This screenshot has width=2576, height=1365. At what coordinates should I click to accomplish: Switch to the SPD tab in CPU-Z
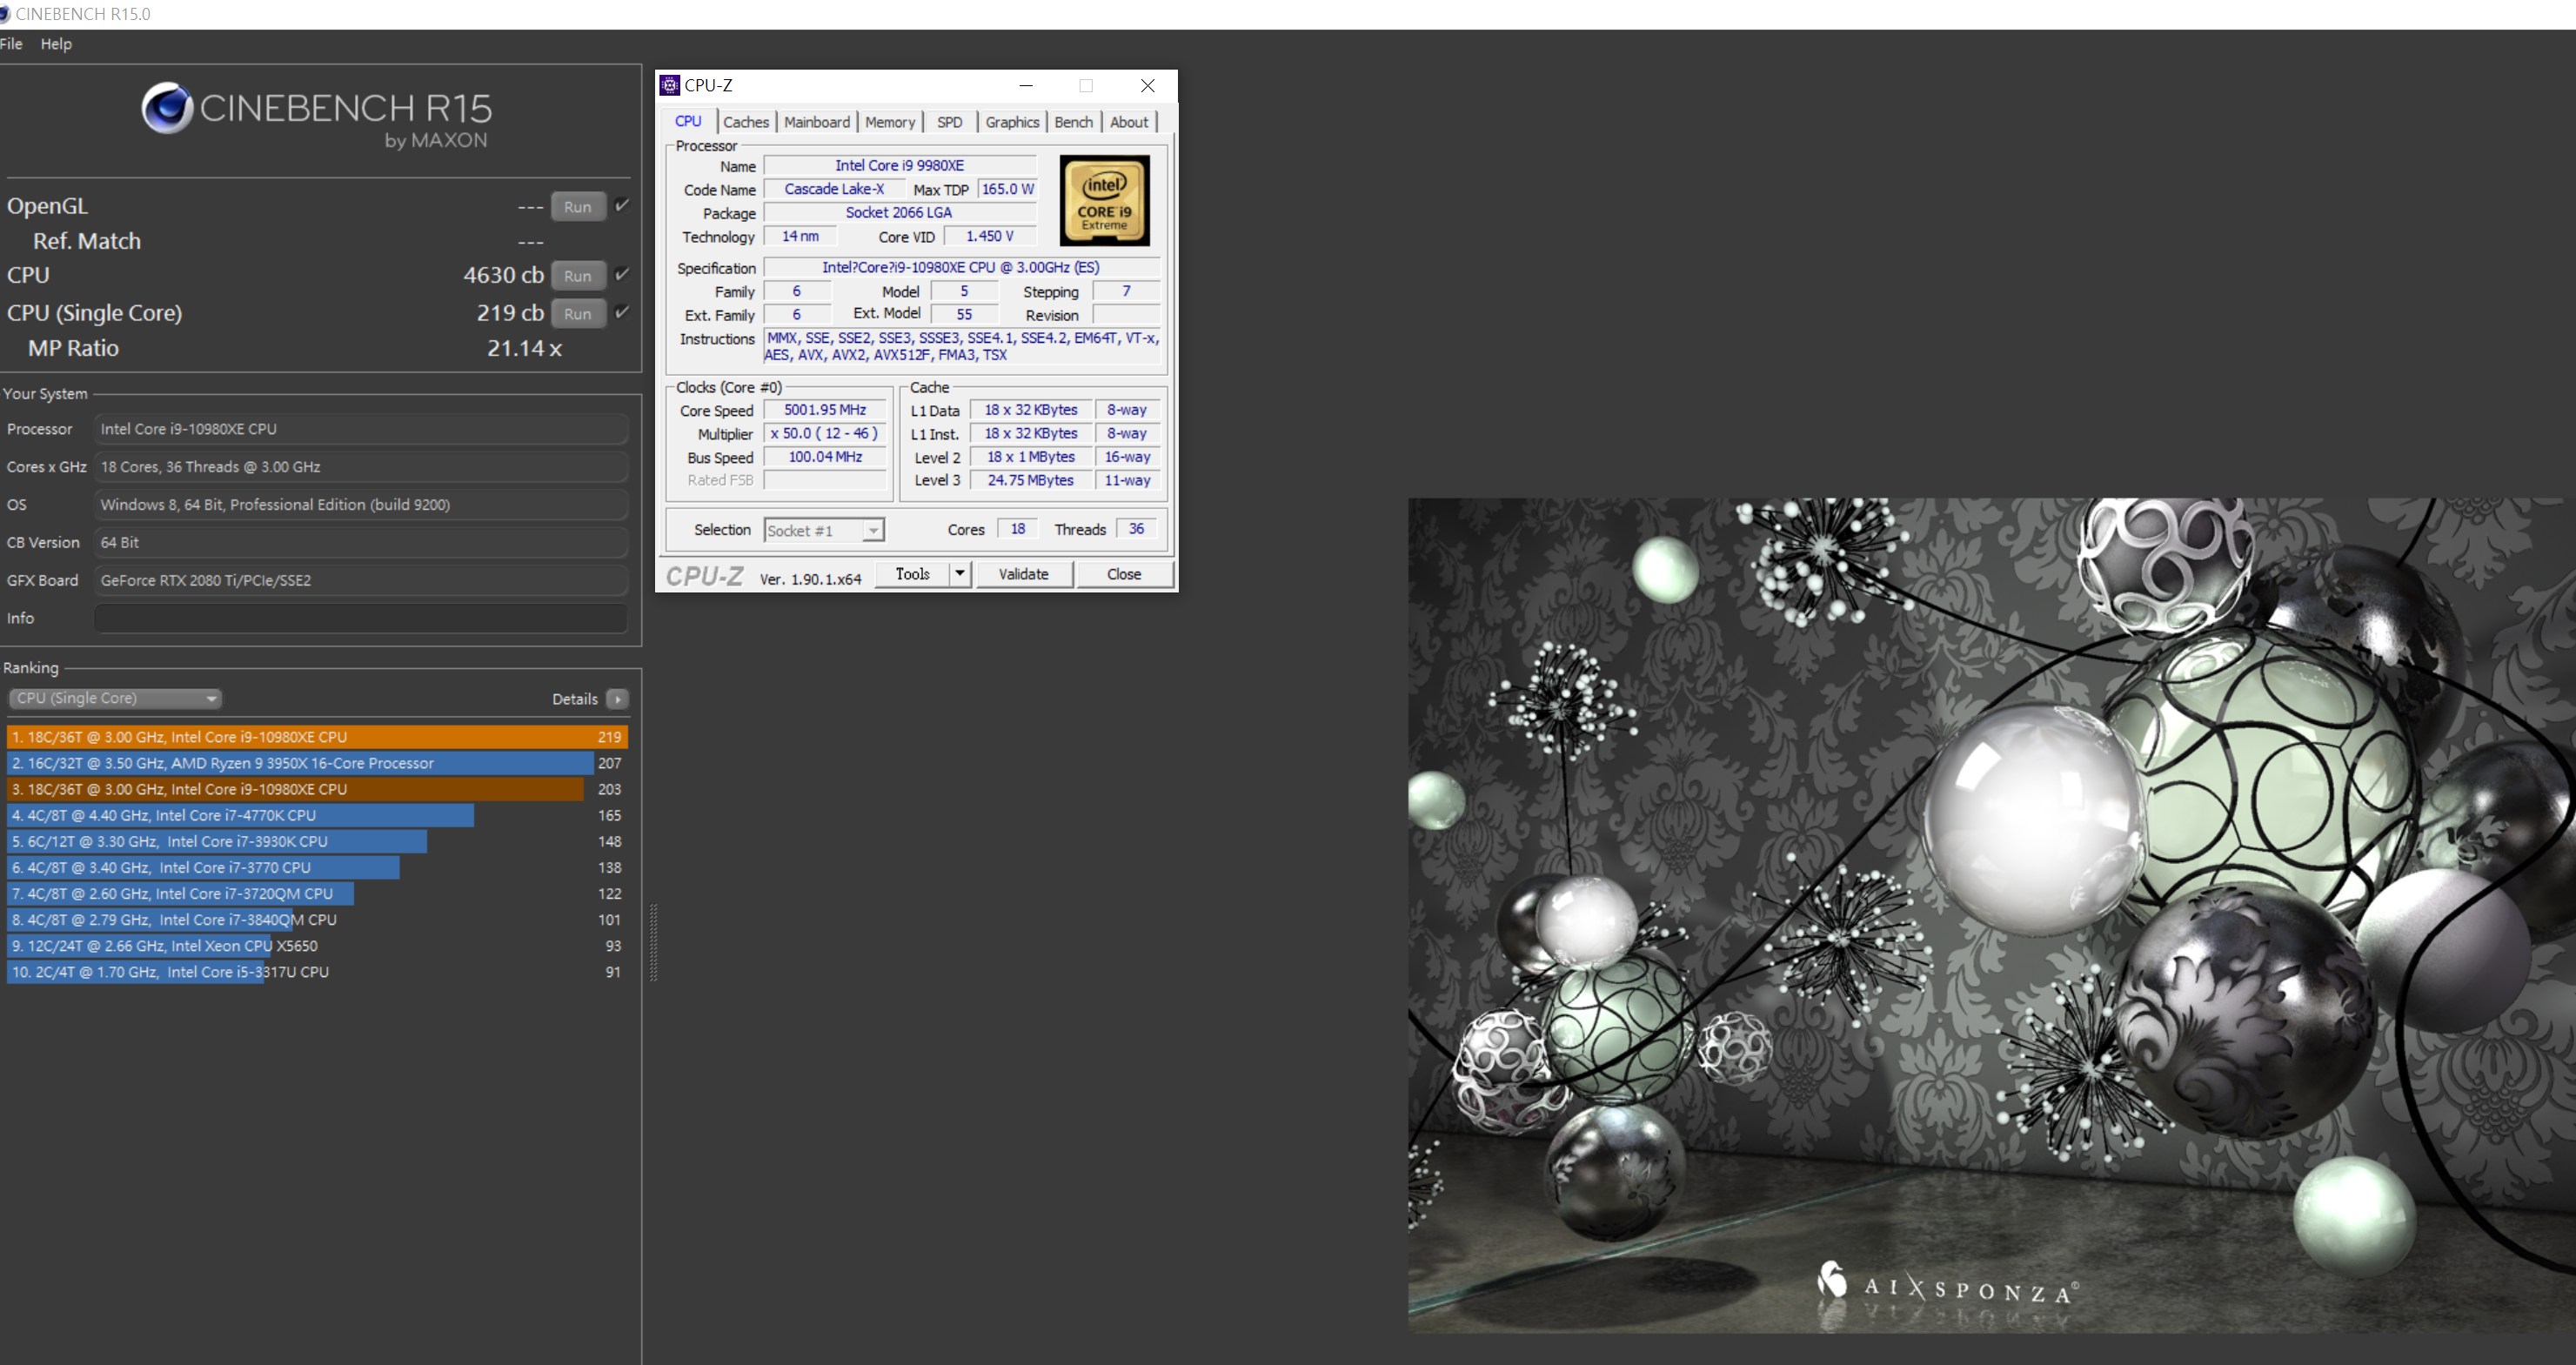coord(950,122)
